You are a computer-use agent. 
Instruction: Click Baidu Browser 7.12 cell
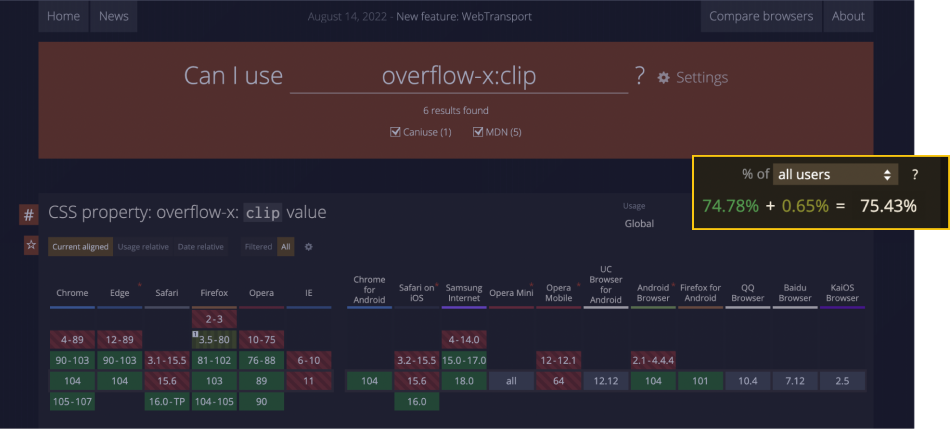pyautogui.click(x=795, y=381)
